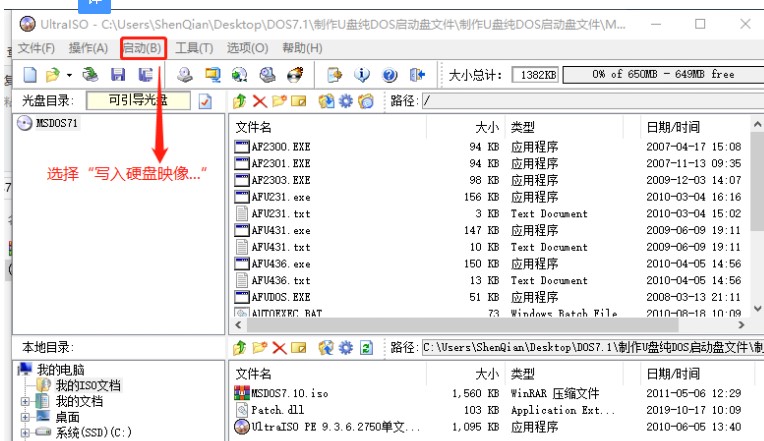
Task: Expand the 我的文档 tree node
Action: click(25, 402)
